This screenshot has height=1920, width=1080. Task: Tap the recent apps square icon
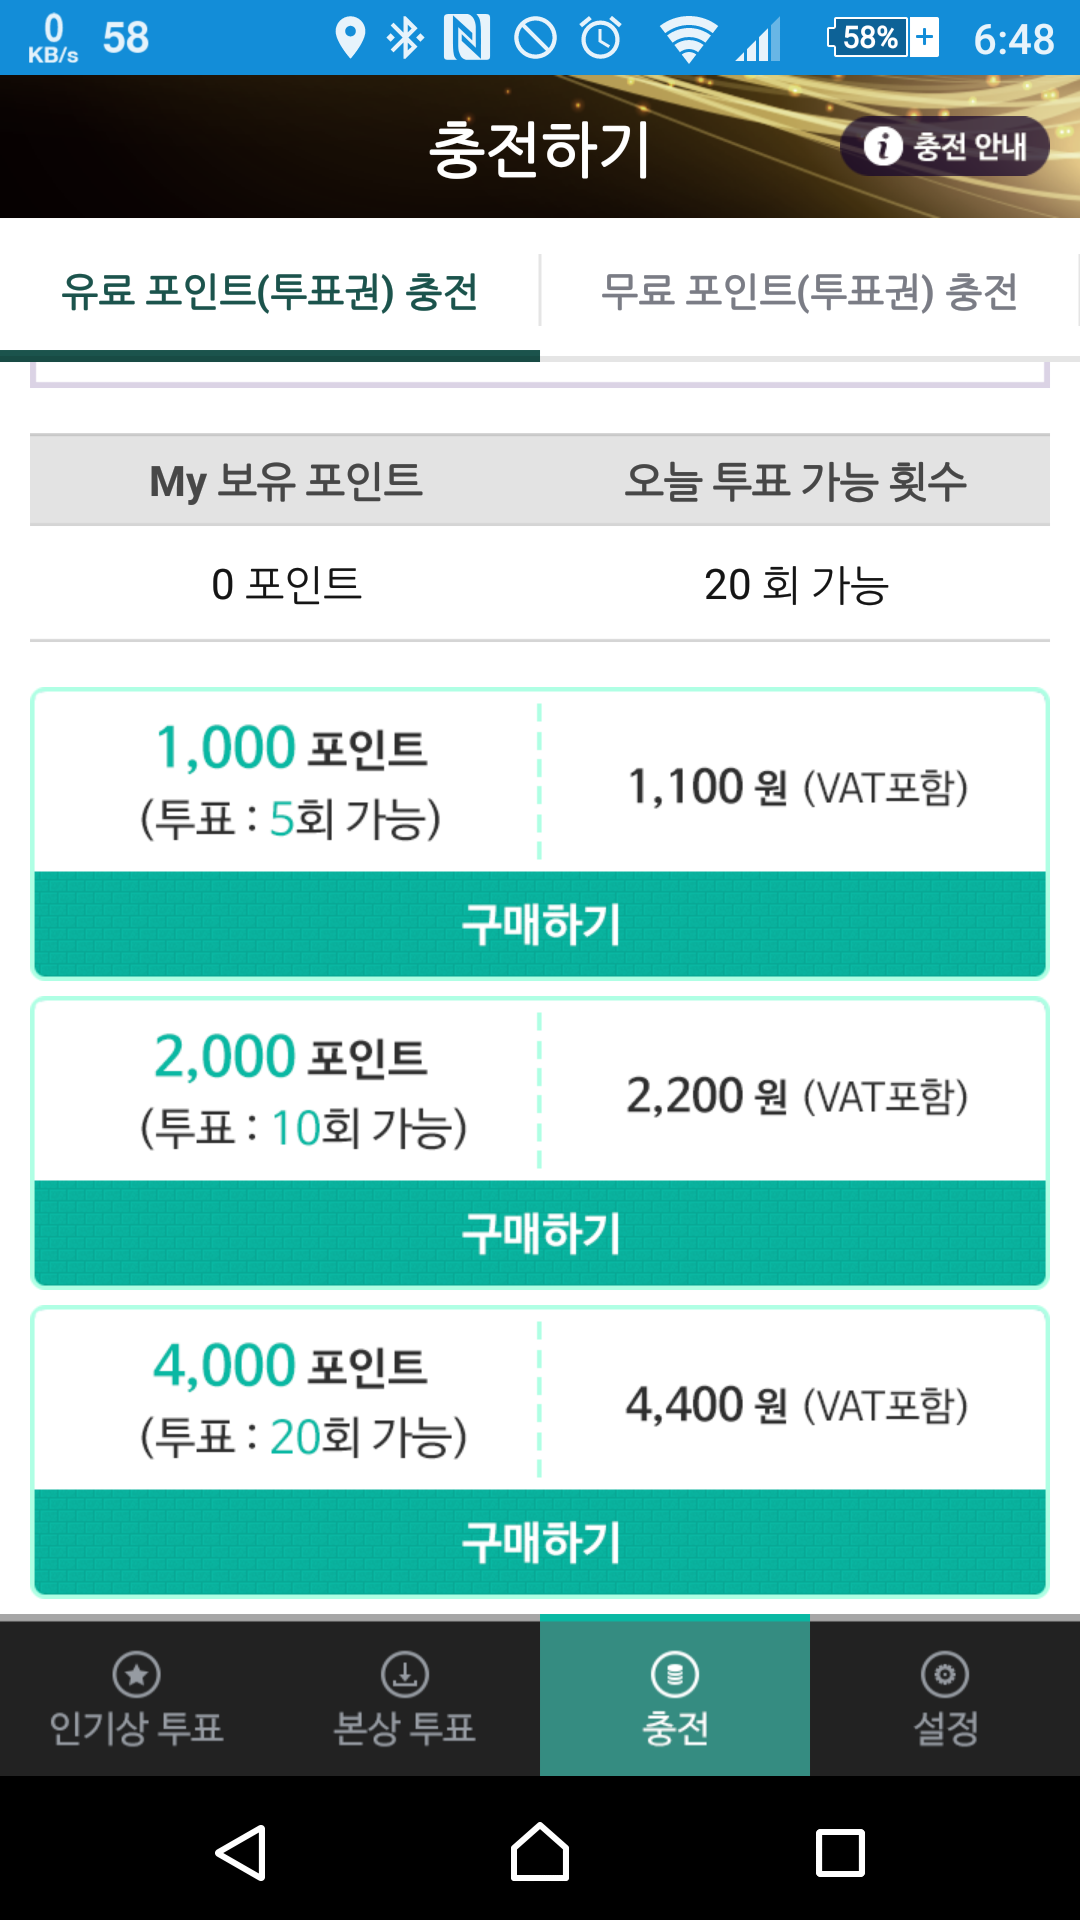point(840,1853)
